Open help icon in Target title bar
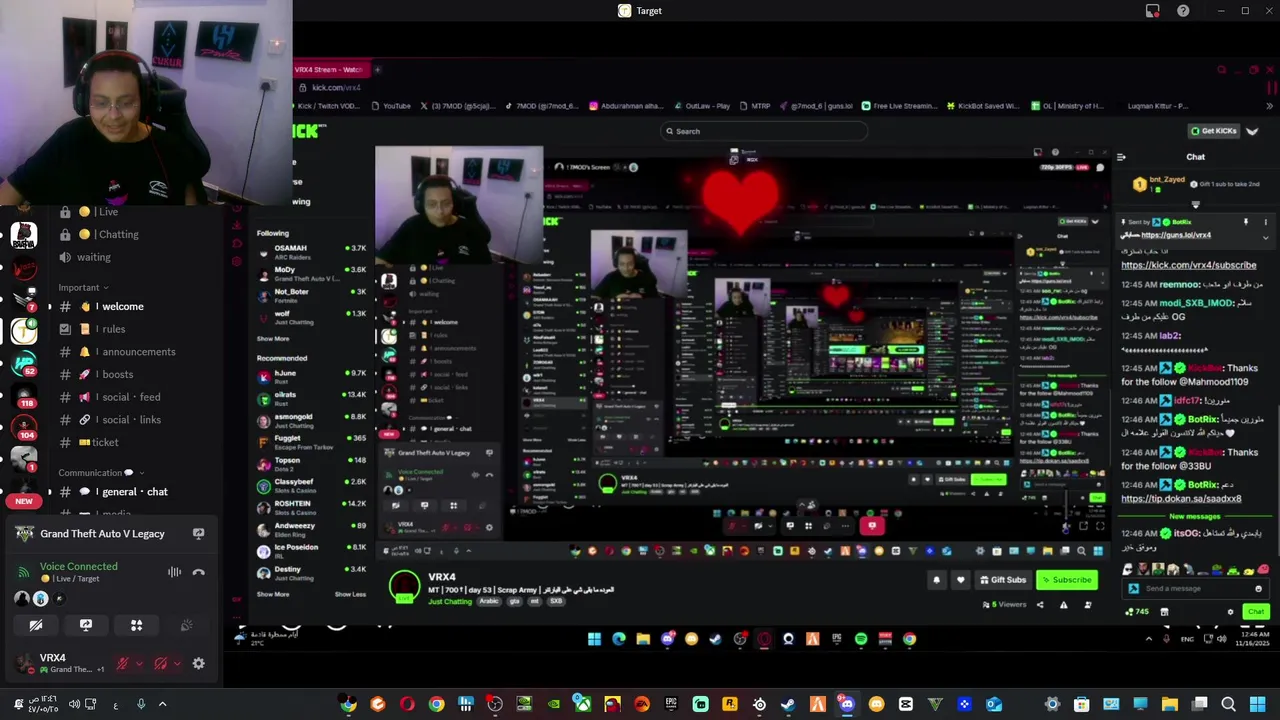The width and height of the screenshot is (1280, 720). [x=1183, y=11]
